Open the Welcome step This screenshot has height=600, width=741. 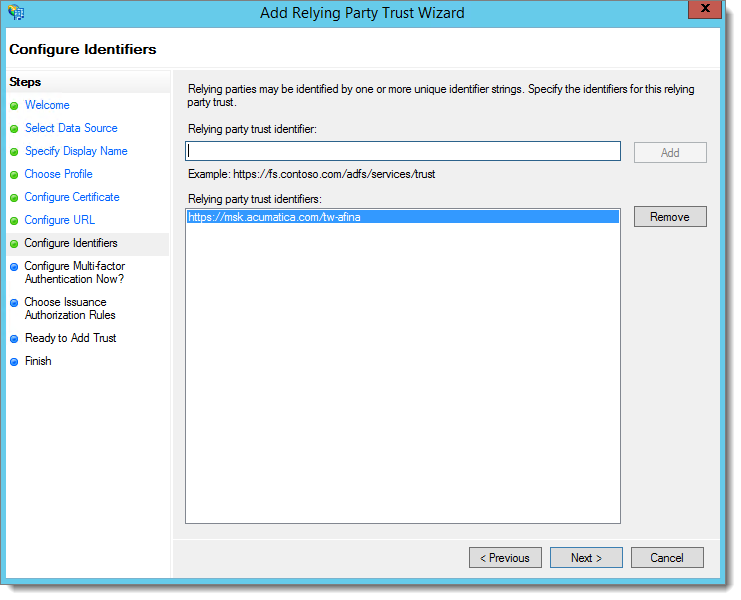[47, 105]
